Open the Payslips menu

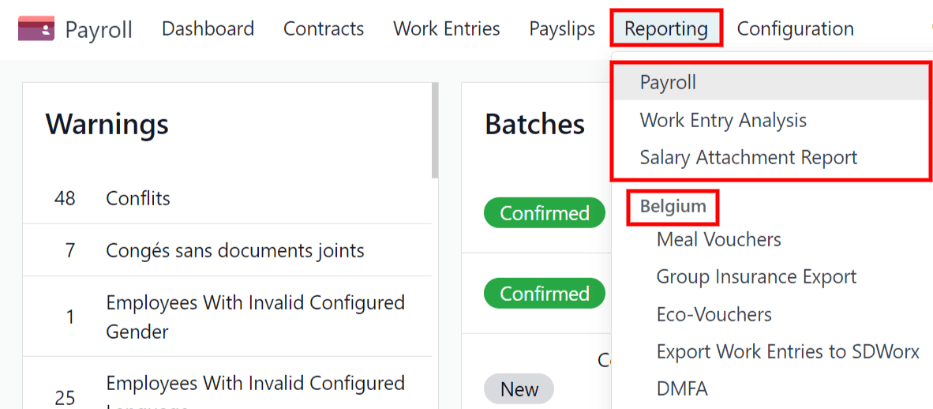(562, 29)
